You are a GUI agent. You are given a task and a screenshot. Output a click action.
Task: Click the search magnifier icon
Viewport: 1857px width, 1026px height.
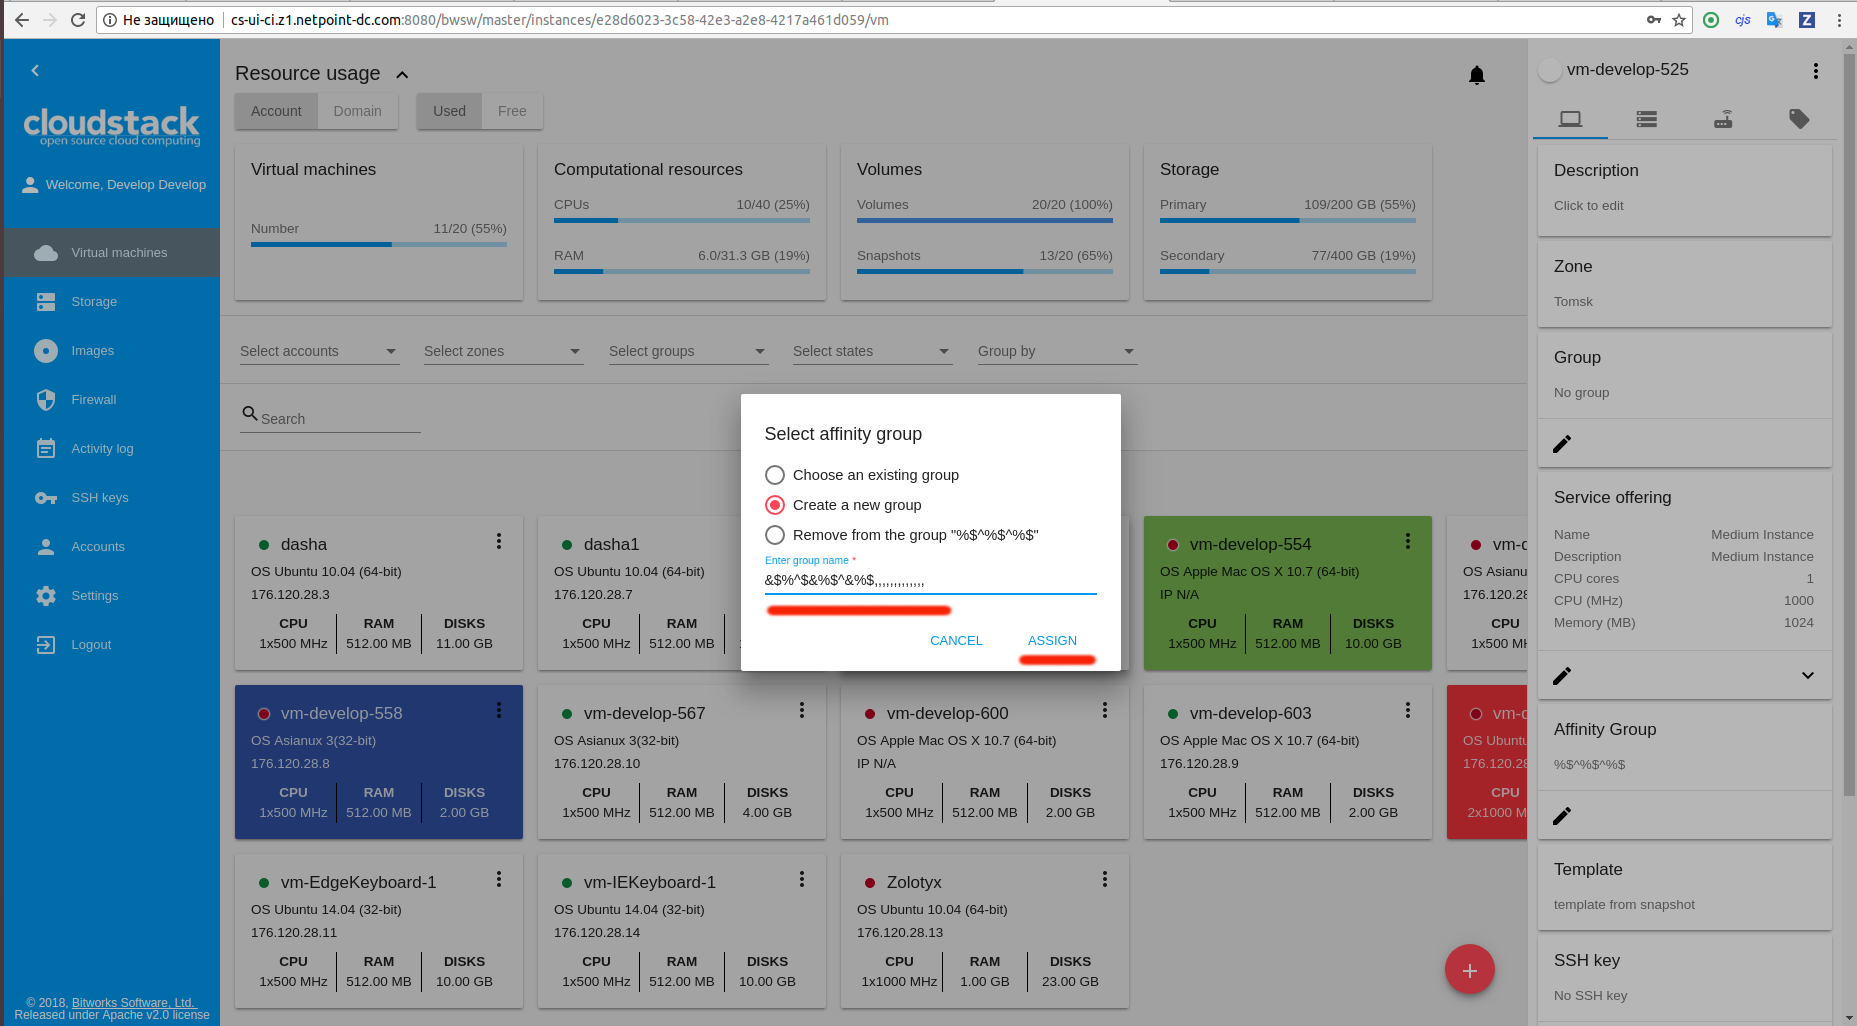pos(250,413)
